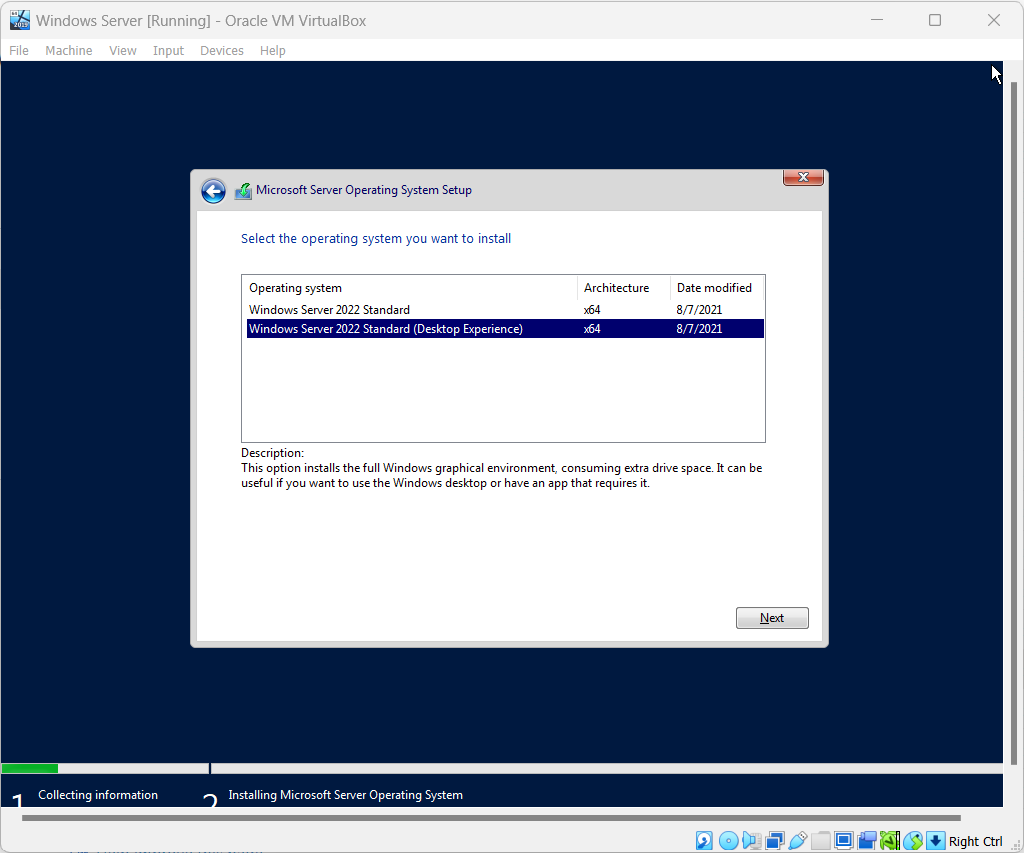Open the Help menu

tap(272, 50)
